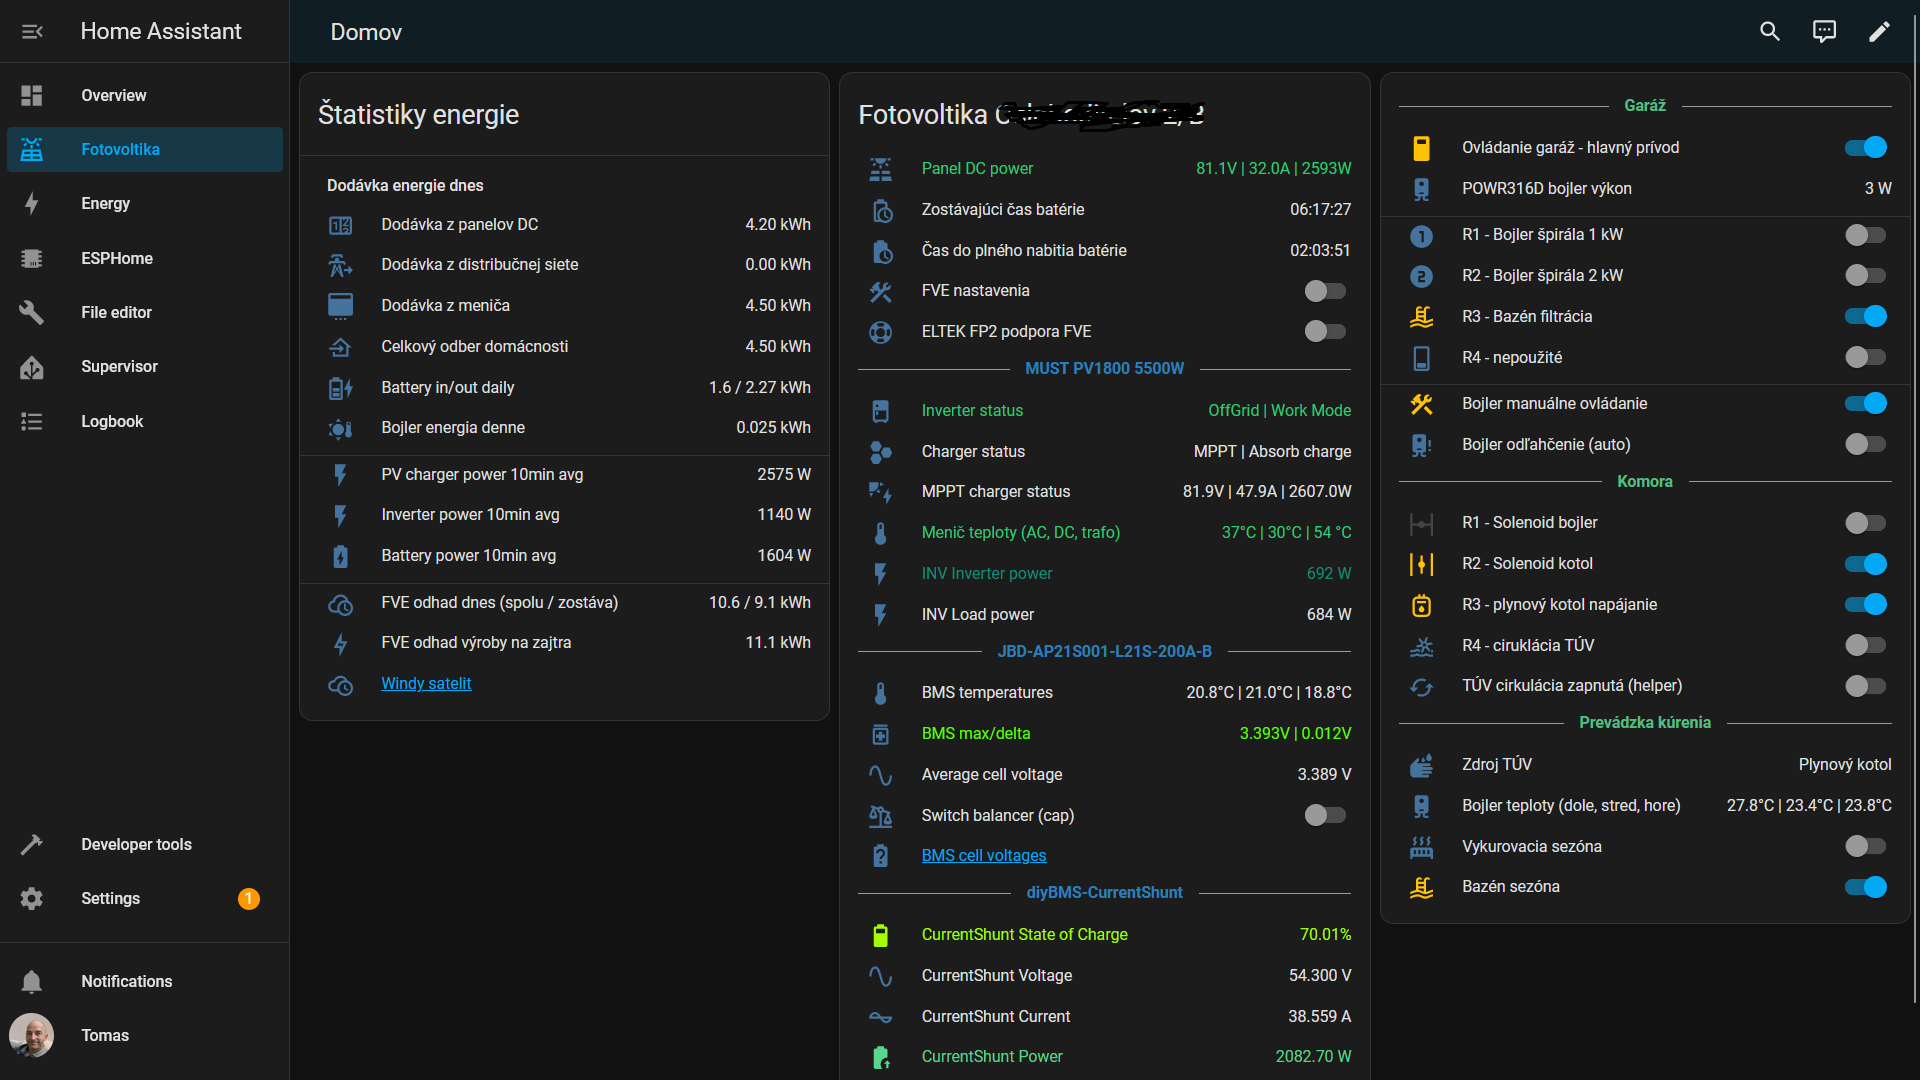The image size is (1920, 1080).
Task: Click the edit dashboard pencil icon
Action: (1879, 32)
